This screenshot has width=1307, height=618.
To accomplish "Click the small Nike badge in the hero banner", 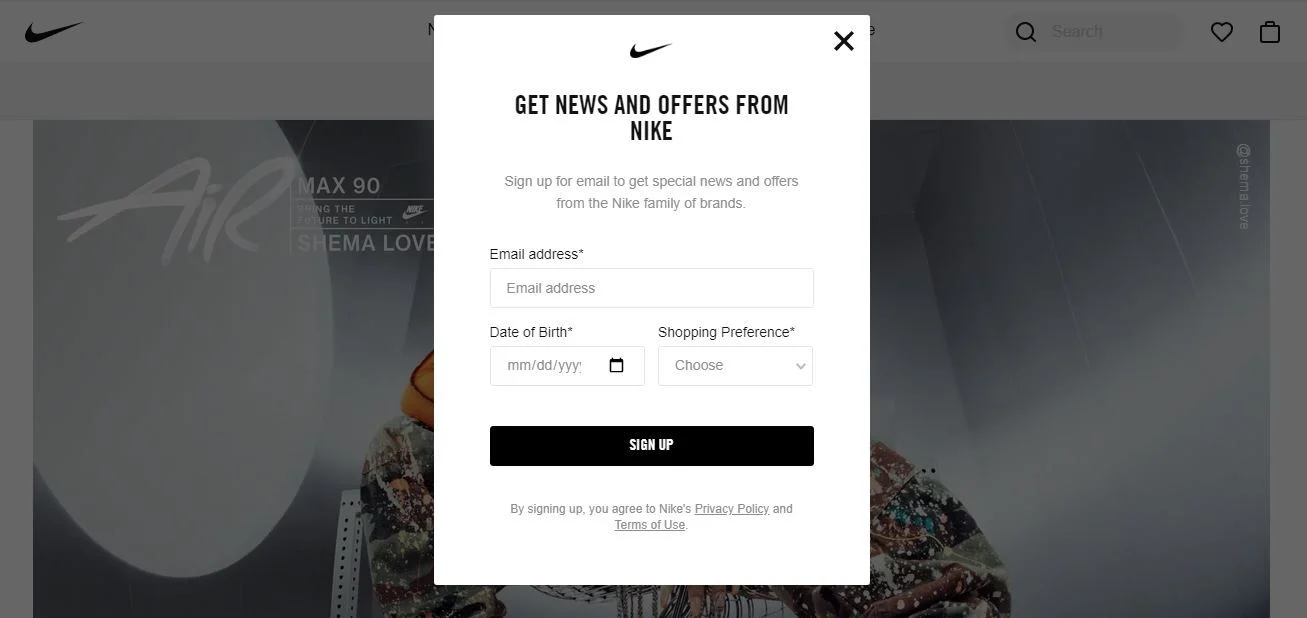I will (x=416, y=212).
